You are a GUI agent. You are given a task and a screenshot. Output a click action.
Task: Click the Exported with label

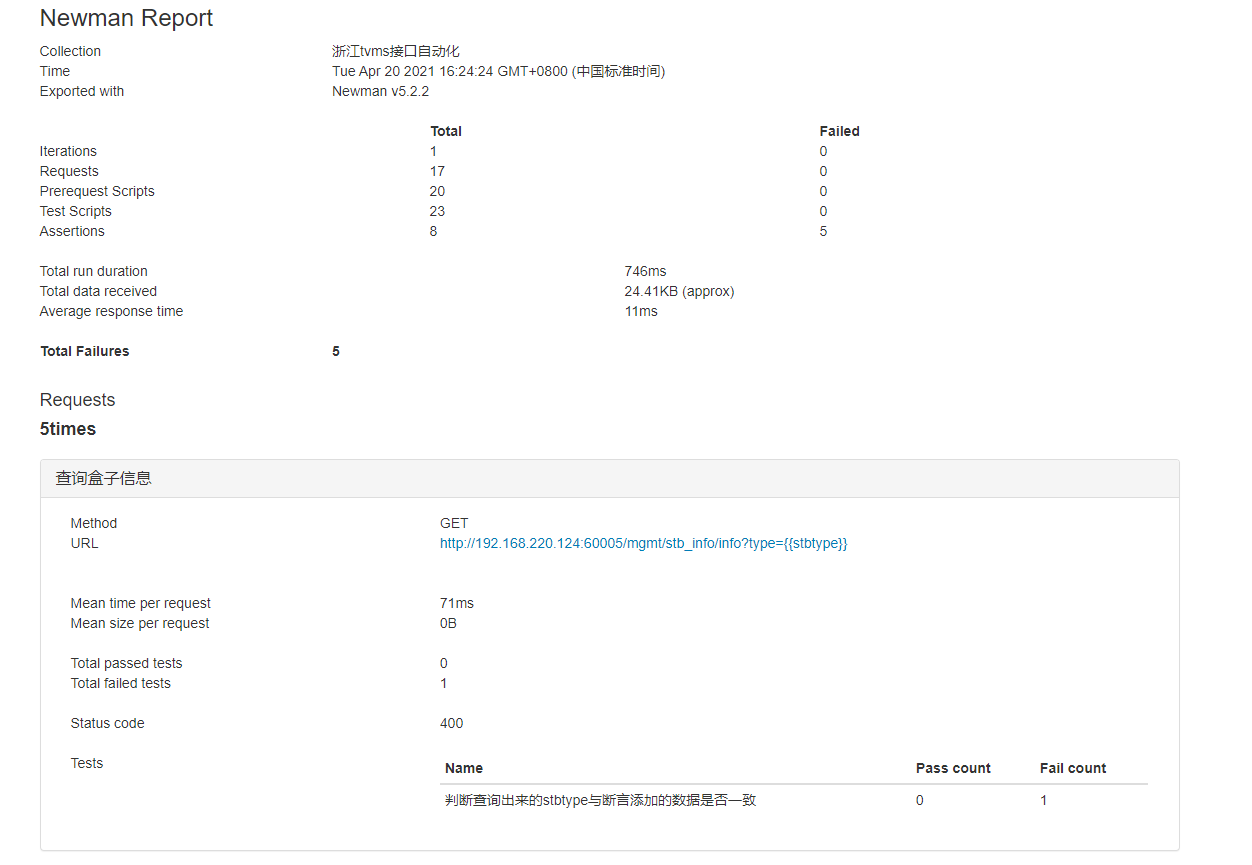pyautogui.click(x=82, y=91)
